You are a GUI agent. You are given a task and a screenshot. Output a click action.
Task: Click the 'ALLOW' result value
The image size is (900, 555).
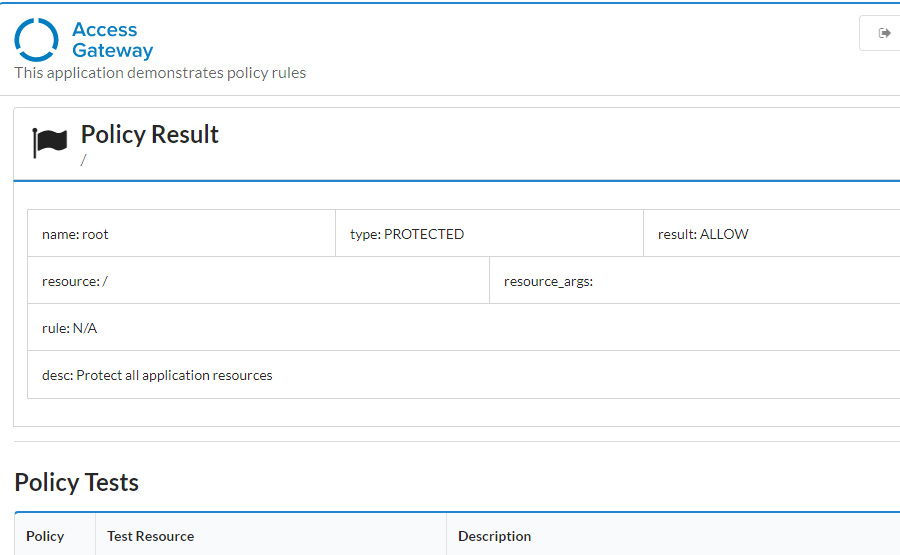pyautogui.click(x=724, y=234)
